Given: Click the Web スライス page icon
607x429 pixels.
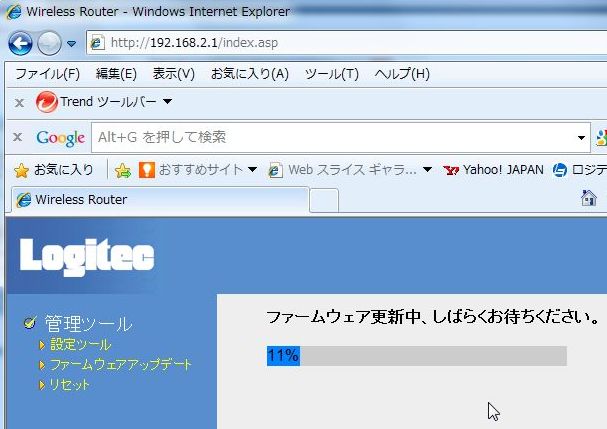Looking at the screenshot, I should click(x=275, y=170).
